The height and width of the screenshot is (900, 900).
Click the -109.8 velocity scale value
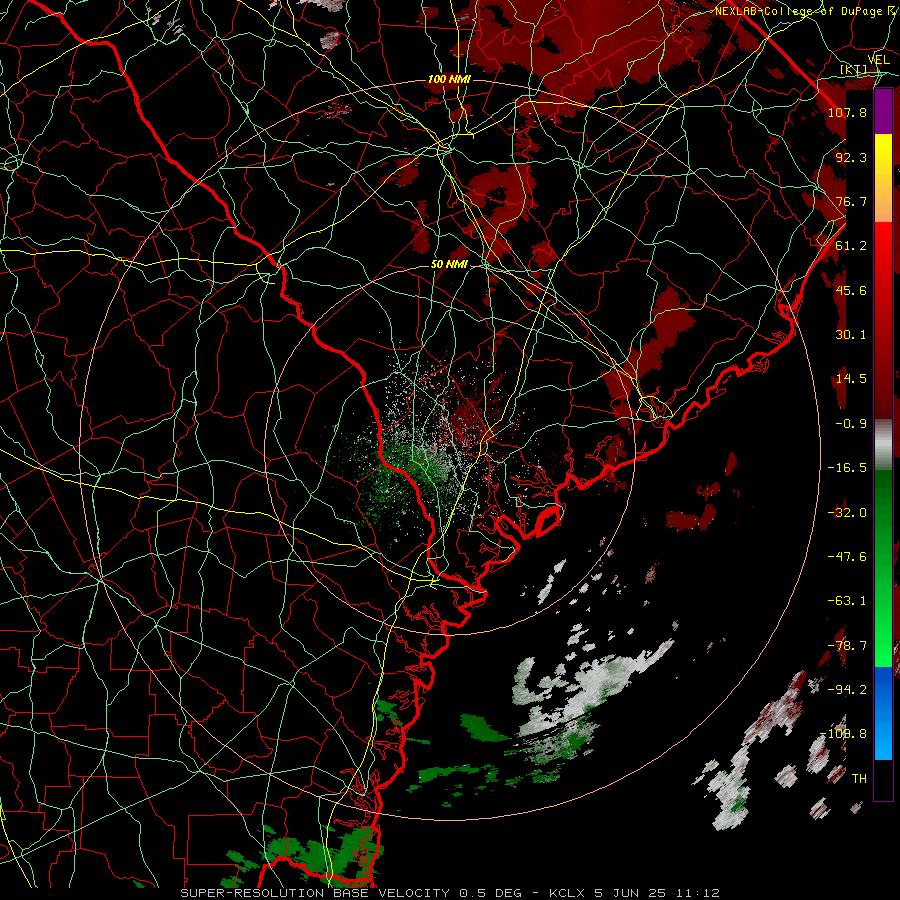(x=843, y=734)
